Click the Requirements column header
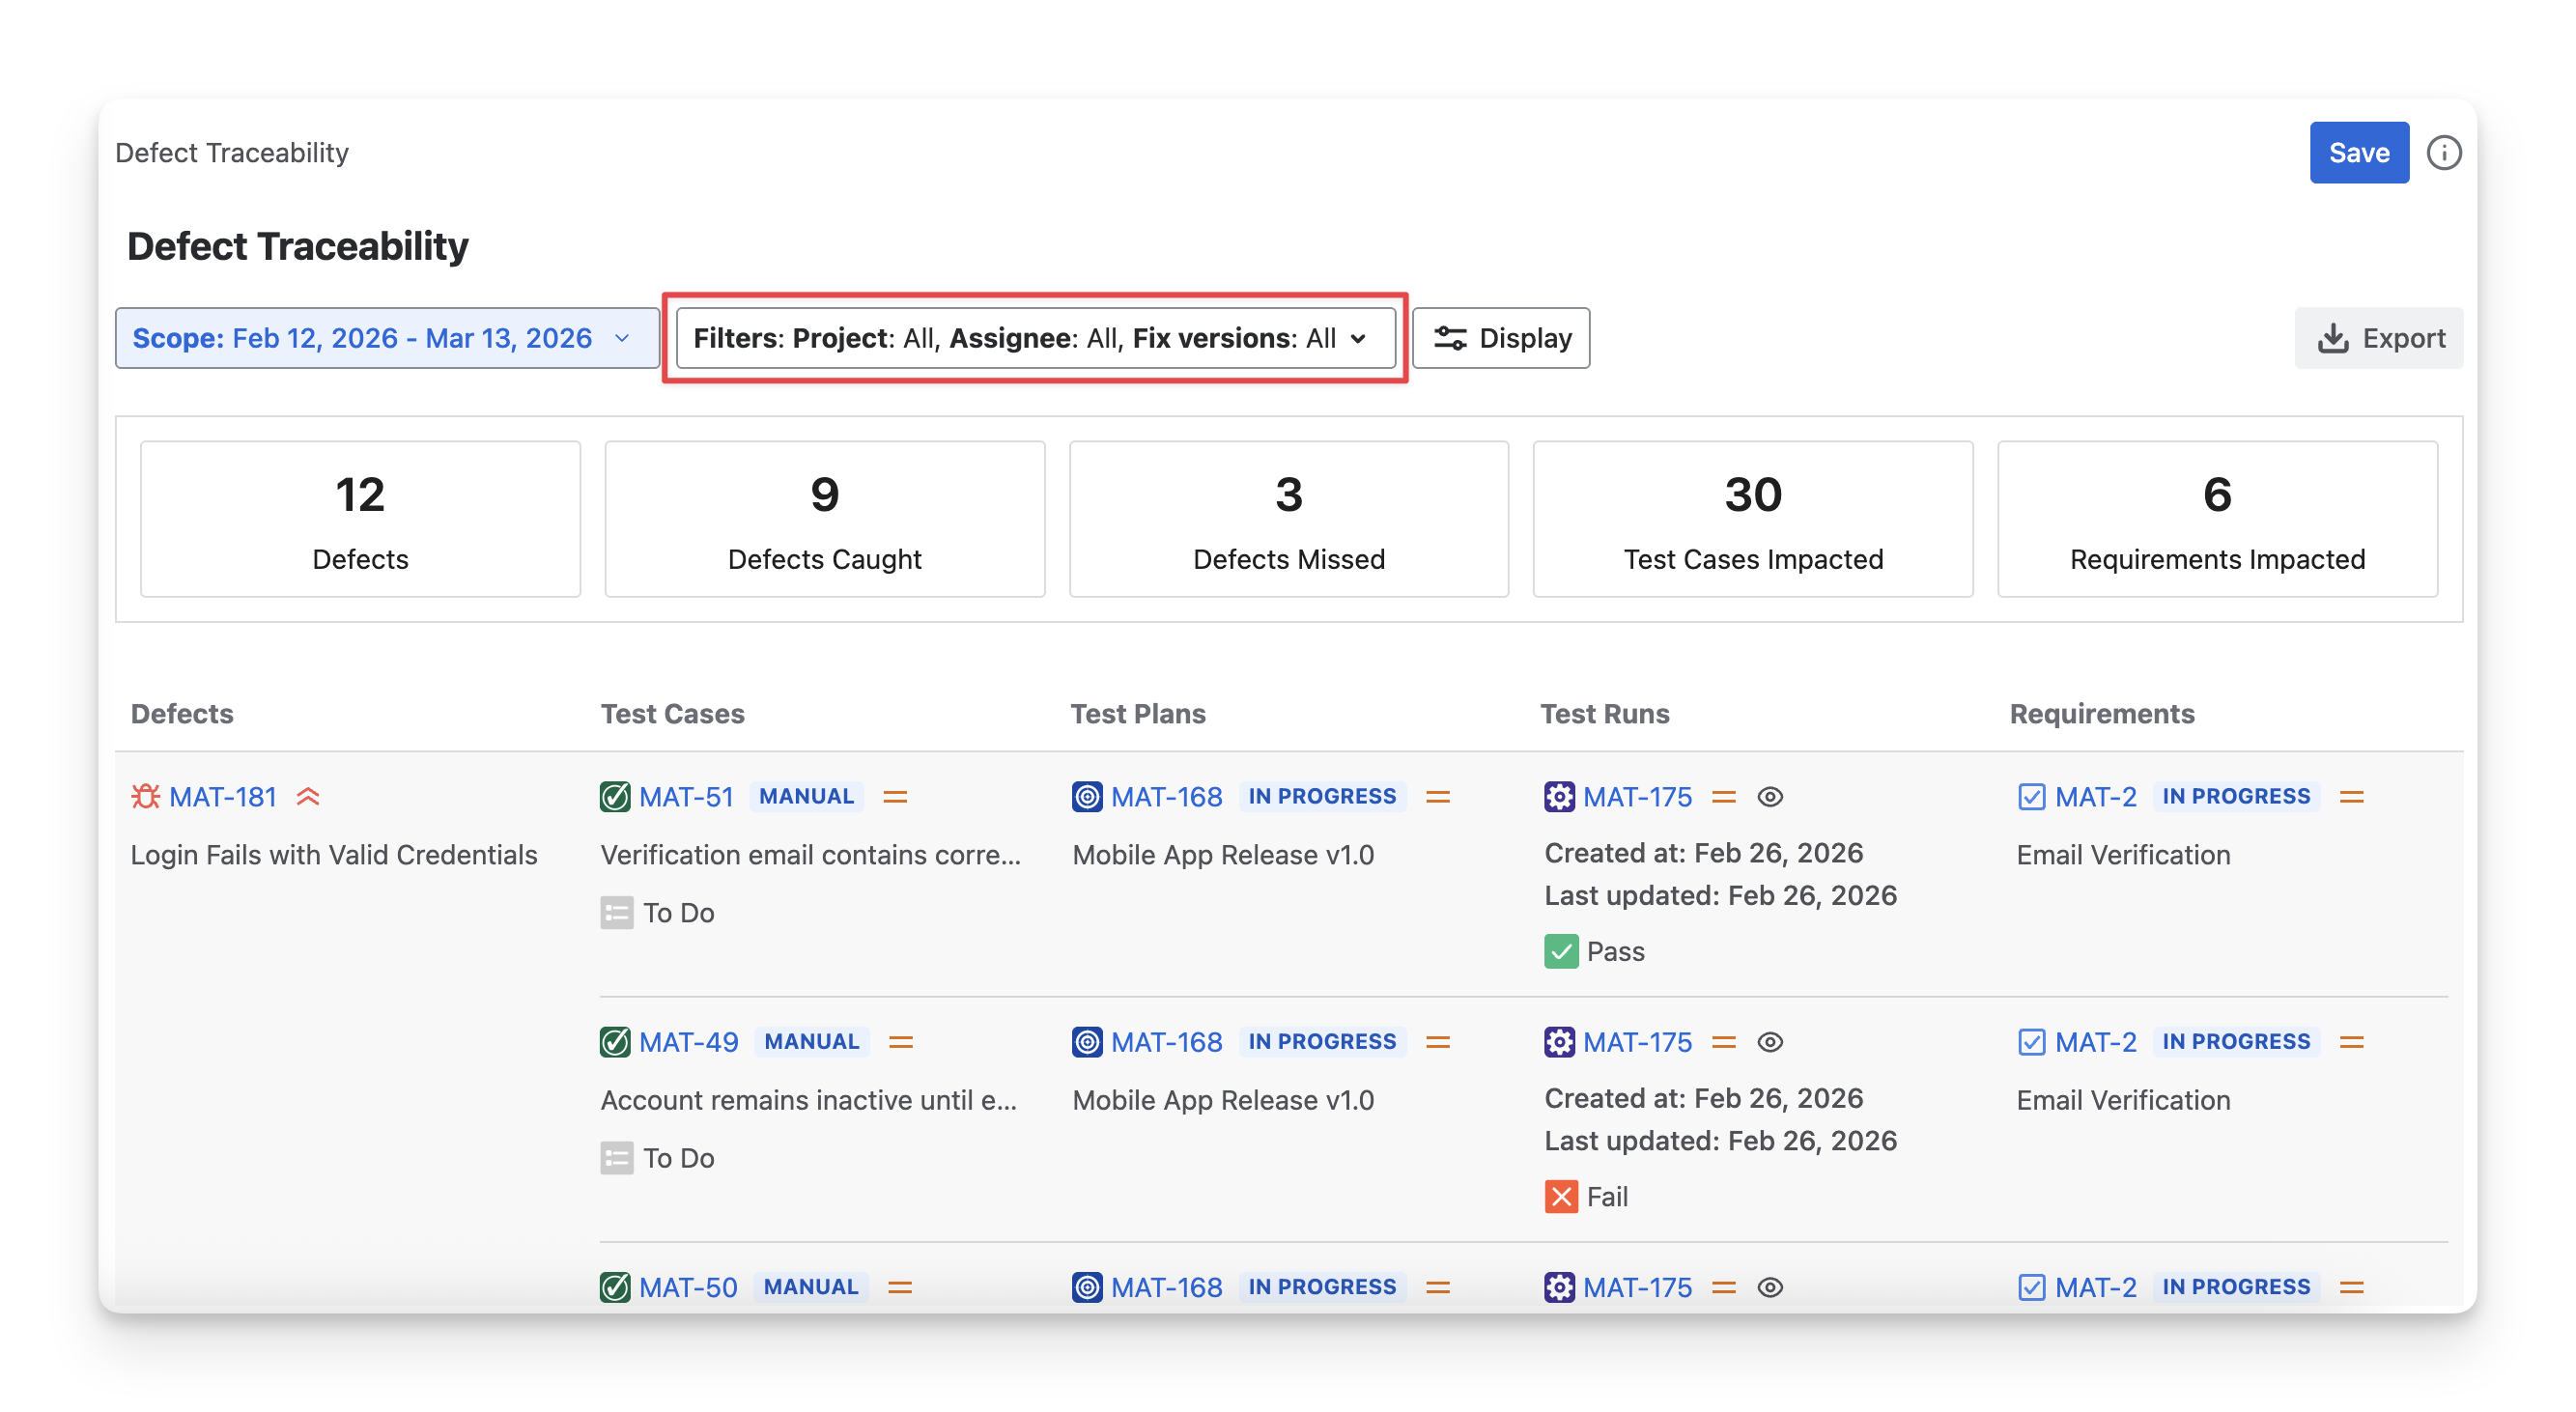 pos(2101,713)
